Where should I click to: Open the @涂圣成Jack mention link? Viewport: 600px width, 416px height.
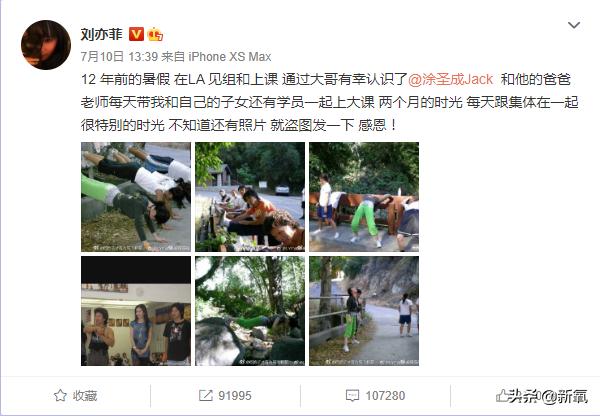(x=451, y=79)
